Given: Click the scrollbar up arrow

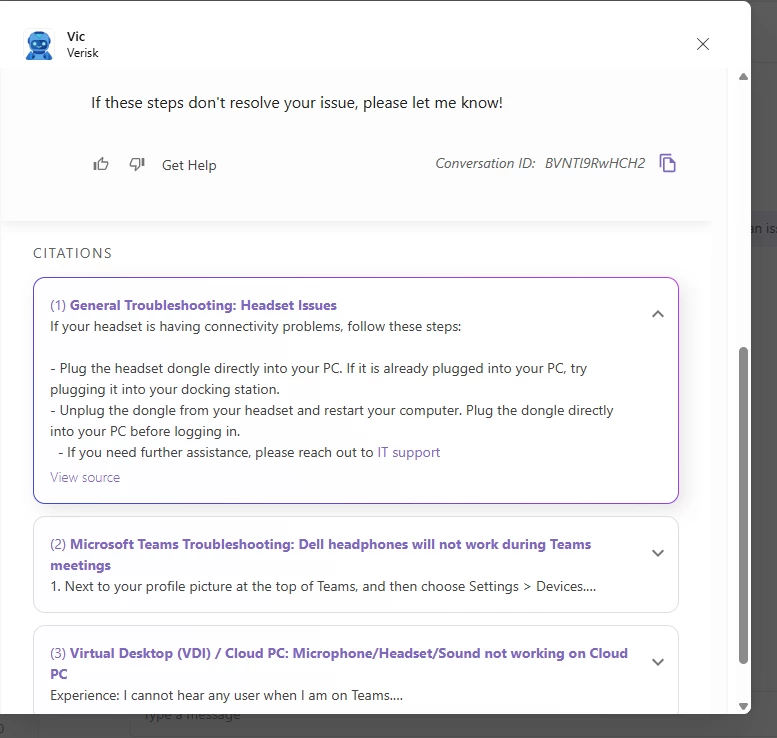Looking at the screenshot, I should click(743, 77).
